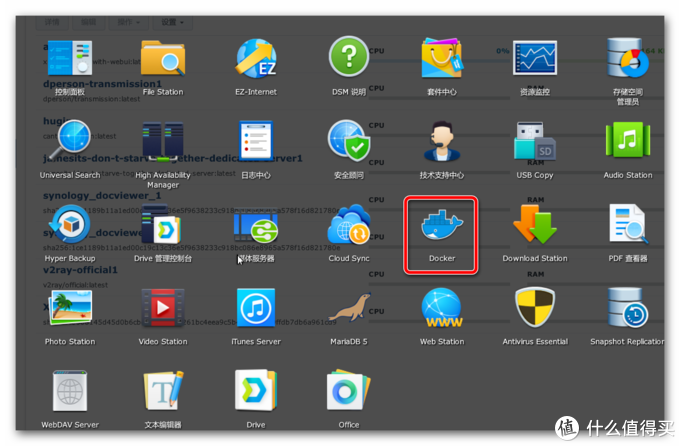Open Antivirus Essential

[x=535, y=308]
